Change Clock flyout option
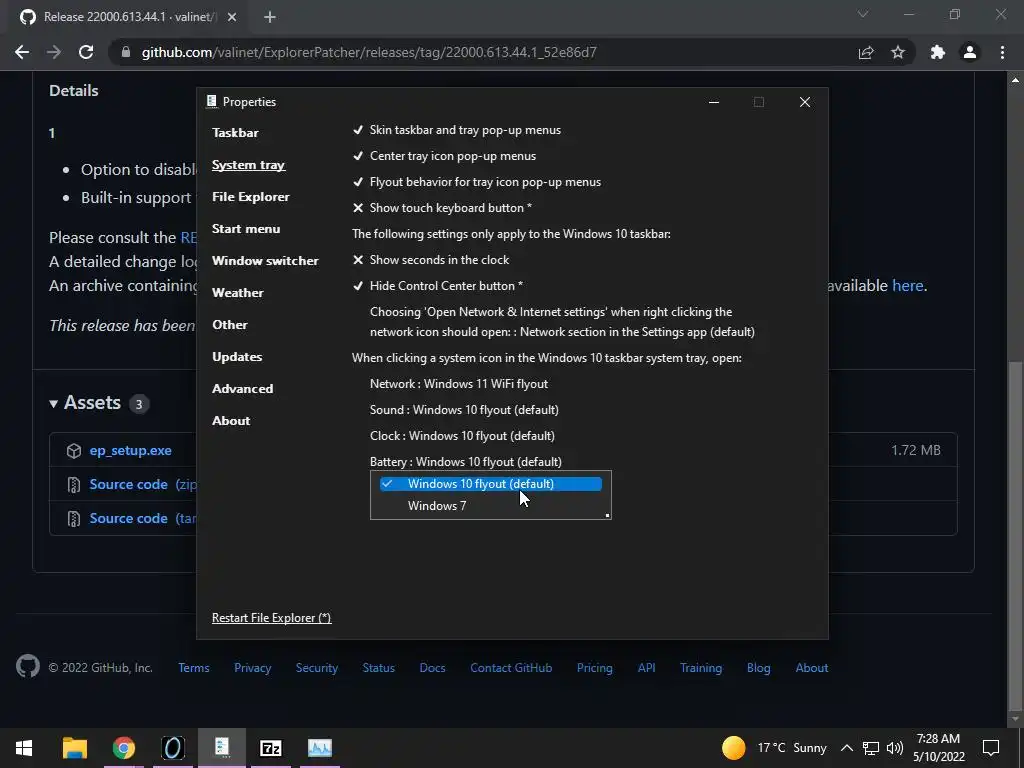 pos(462,436)
